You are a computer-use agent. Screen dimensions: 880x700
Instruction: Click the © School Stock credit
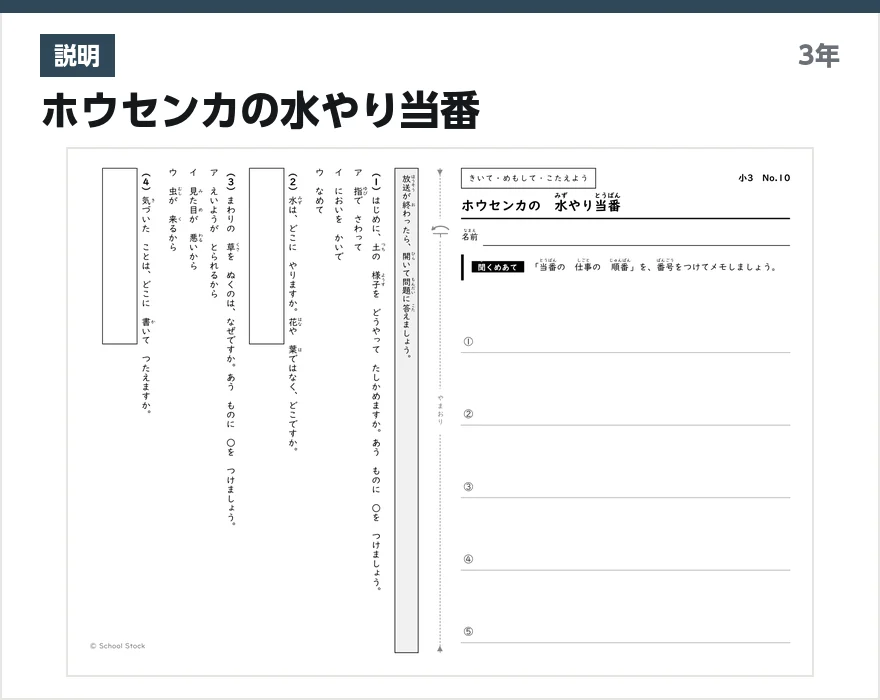(117, 646)
